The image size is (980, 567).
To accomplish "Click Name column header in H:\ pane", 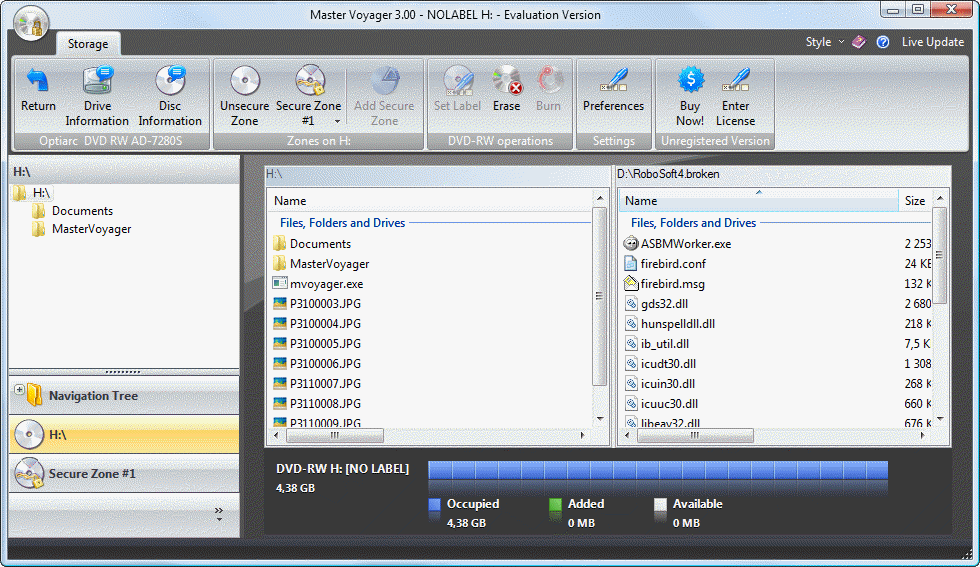I will coord(430,201).
